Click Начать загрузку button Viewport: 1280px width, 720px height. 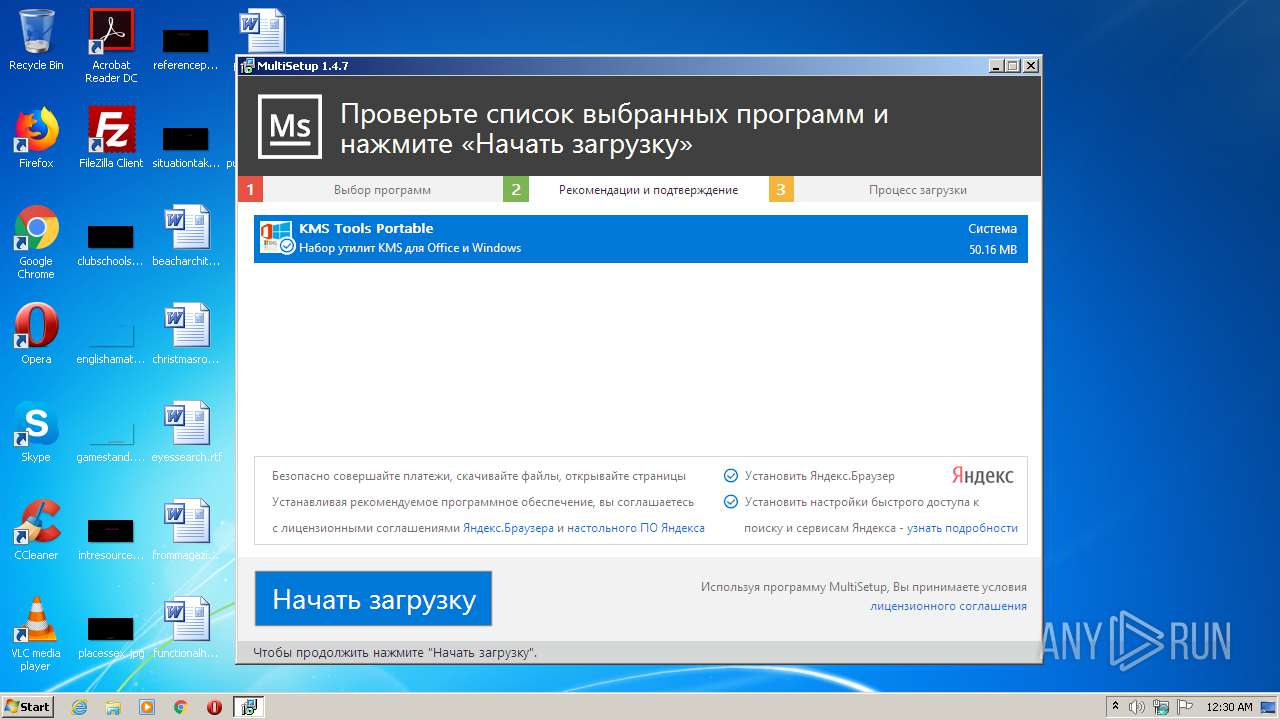[x=373, y=599]
